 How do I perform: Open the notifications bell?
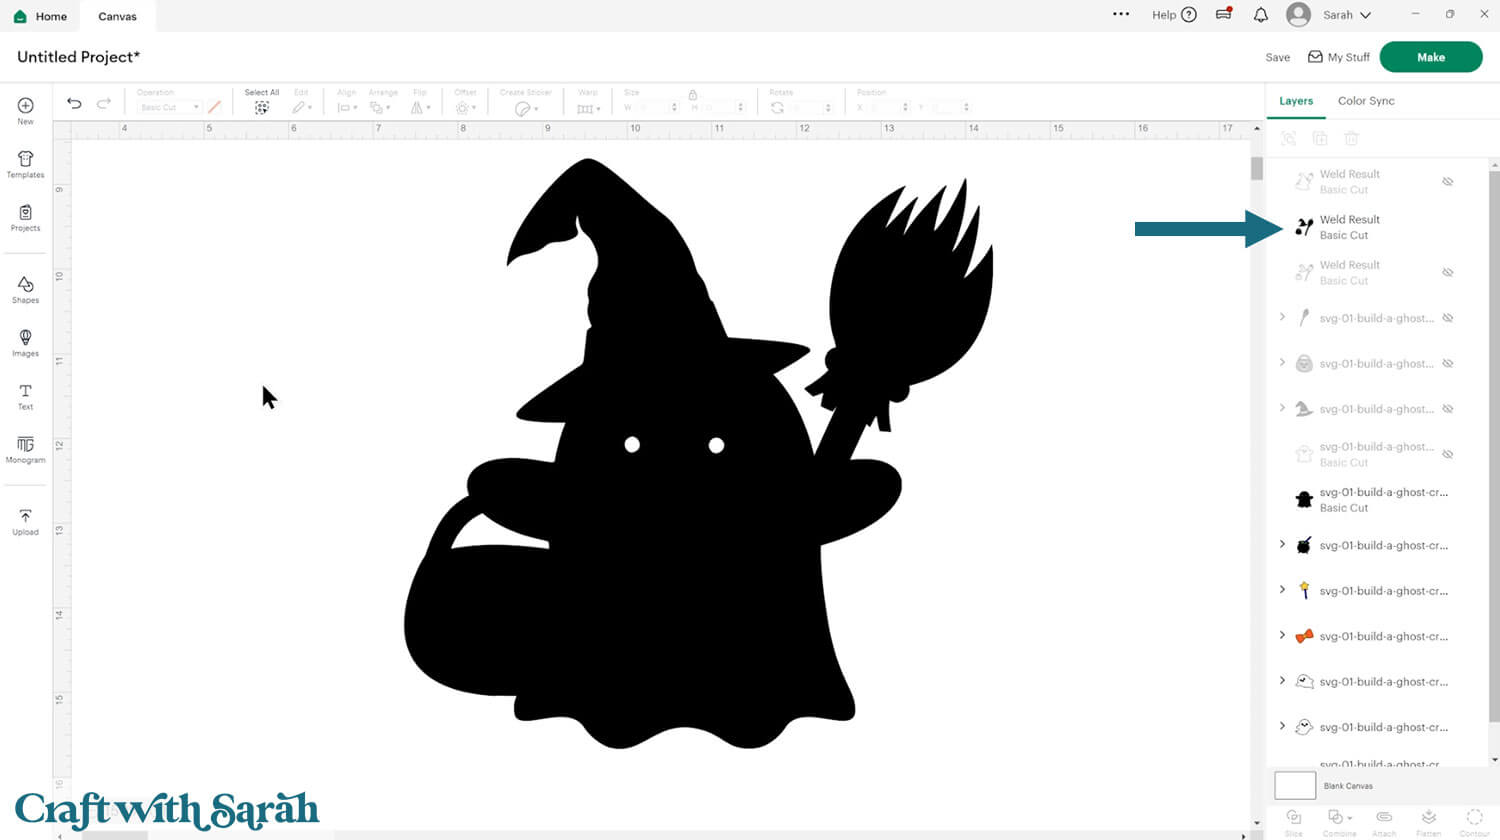[1260, 15]
